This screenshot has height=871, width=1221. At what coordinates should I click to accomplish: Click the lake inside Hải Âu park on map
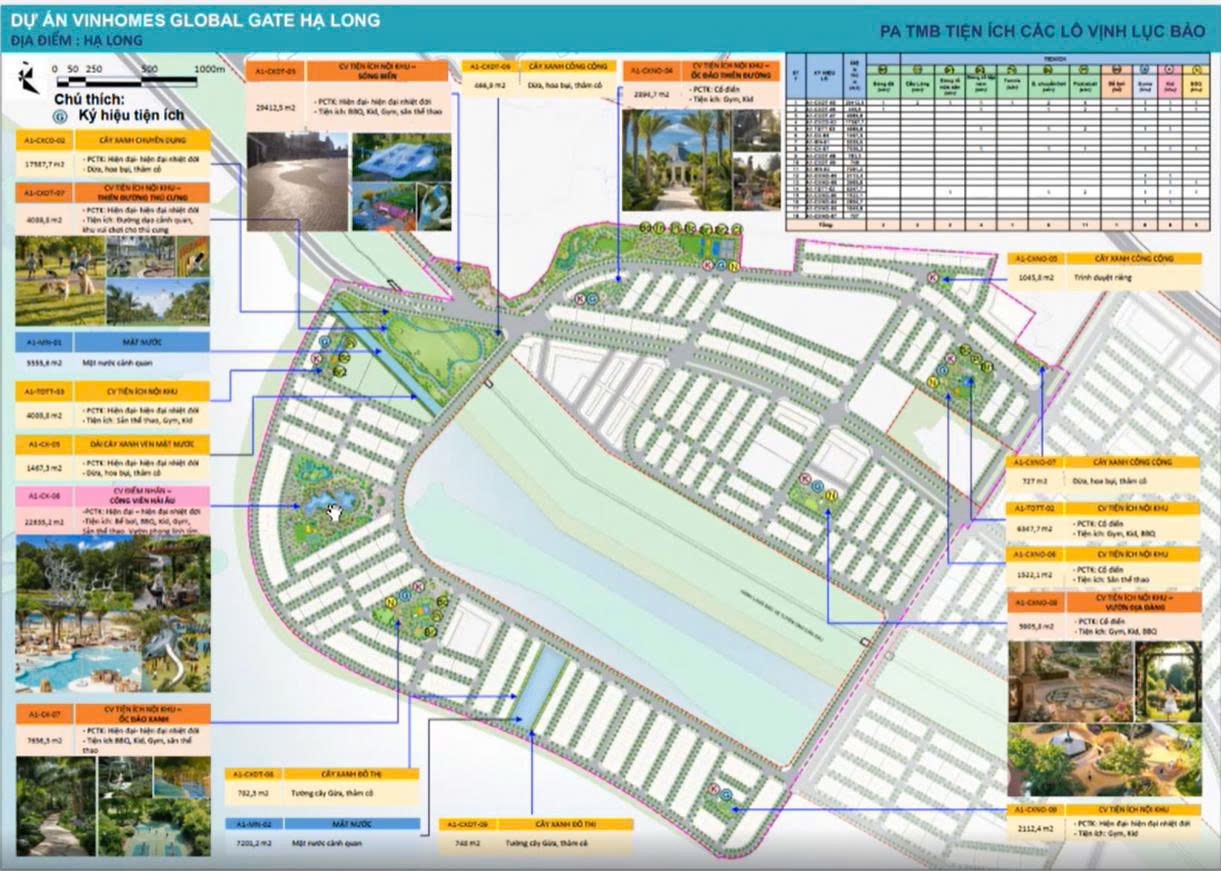pos(331,500)
